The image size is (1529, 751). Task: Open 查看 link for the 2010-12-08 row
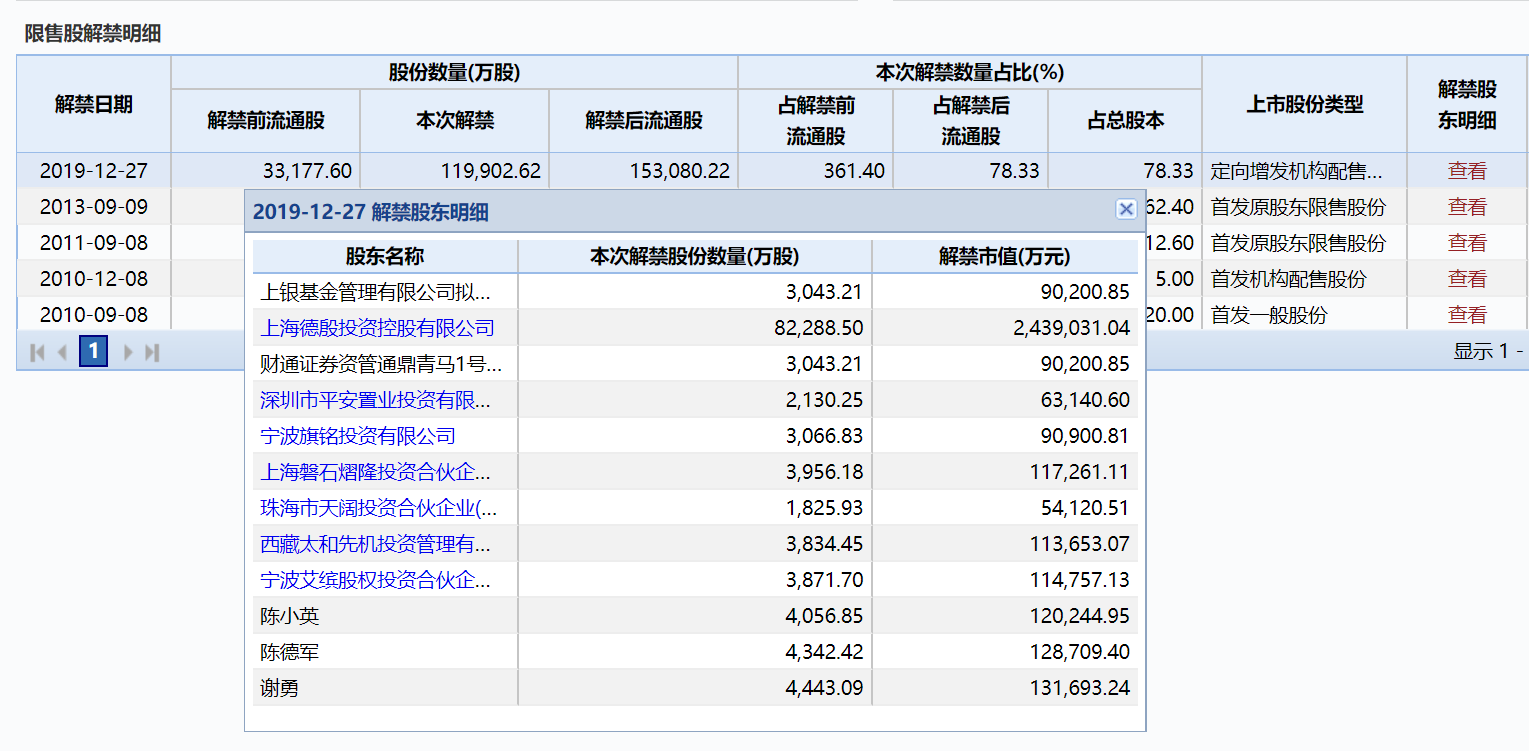pyautogui.click(x=1467, y=279)
